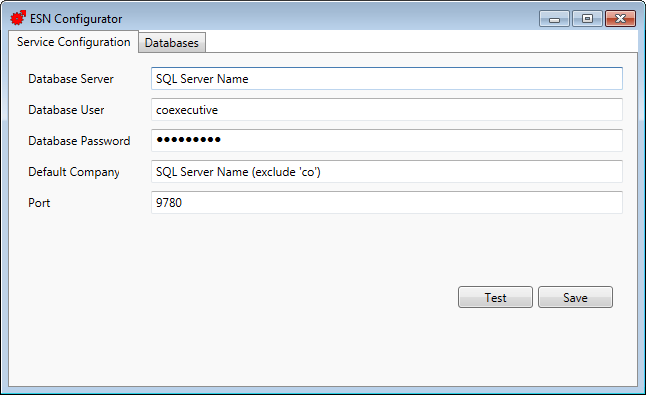Focus the Database Server input field

pyautogui.click(x=386, y=79)
